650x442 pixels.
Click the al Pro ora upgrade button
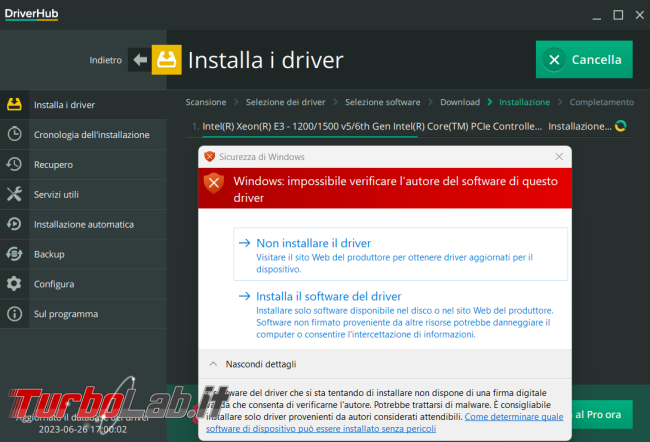[602, 414]
